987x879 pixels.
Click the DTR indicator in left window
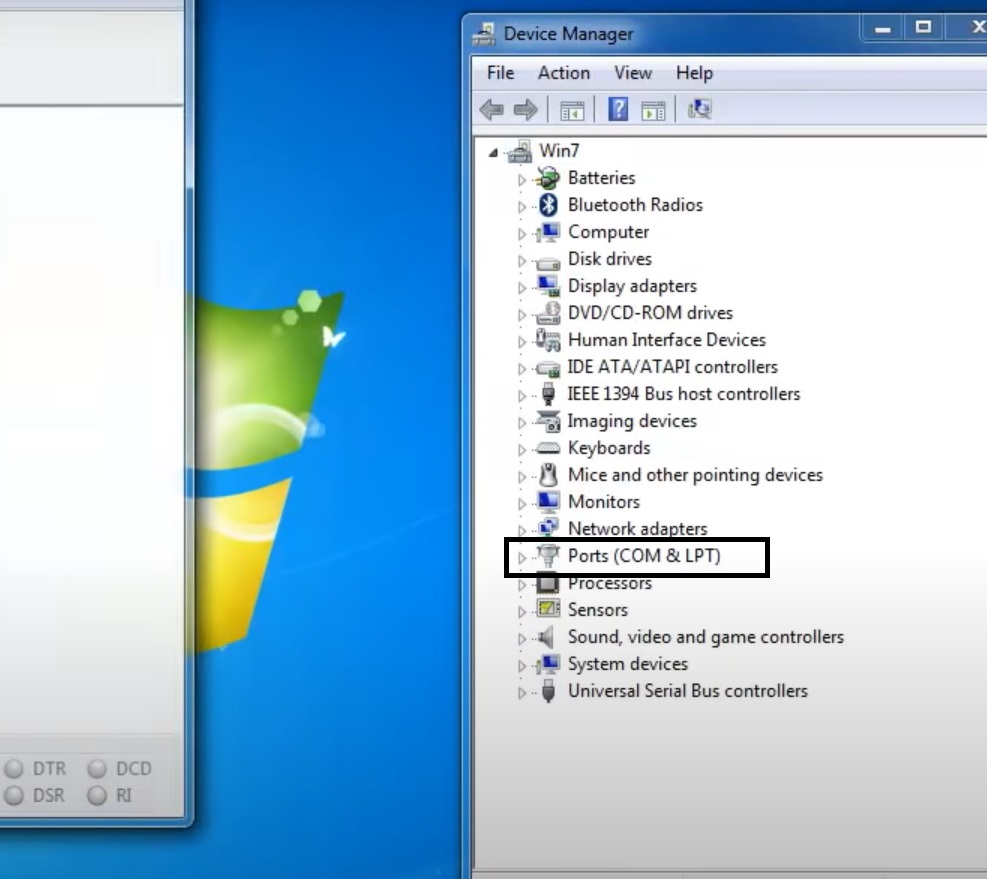coord(14,769)
